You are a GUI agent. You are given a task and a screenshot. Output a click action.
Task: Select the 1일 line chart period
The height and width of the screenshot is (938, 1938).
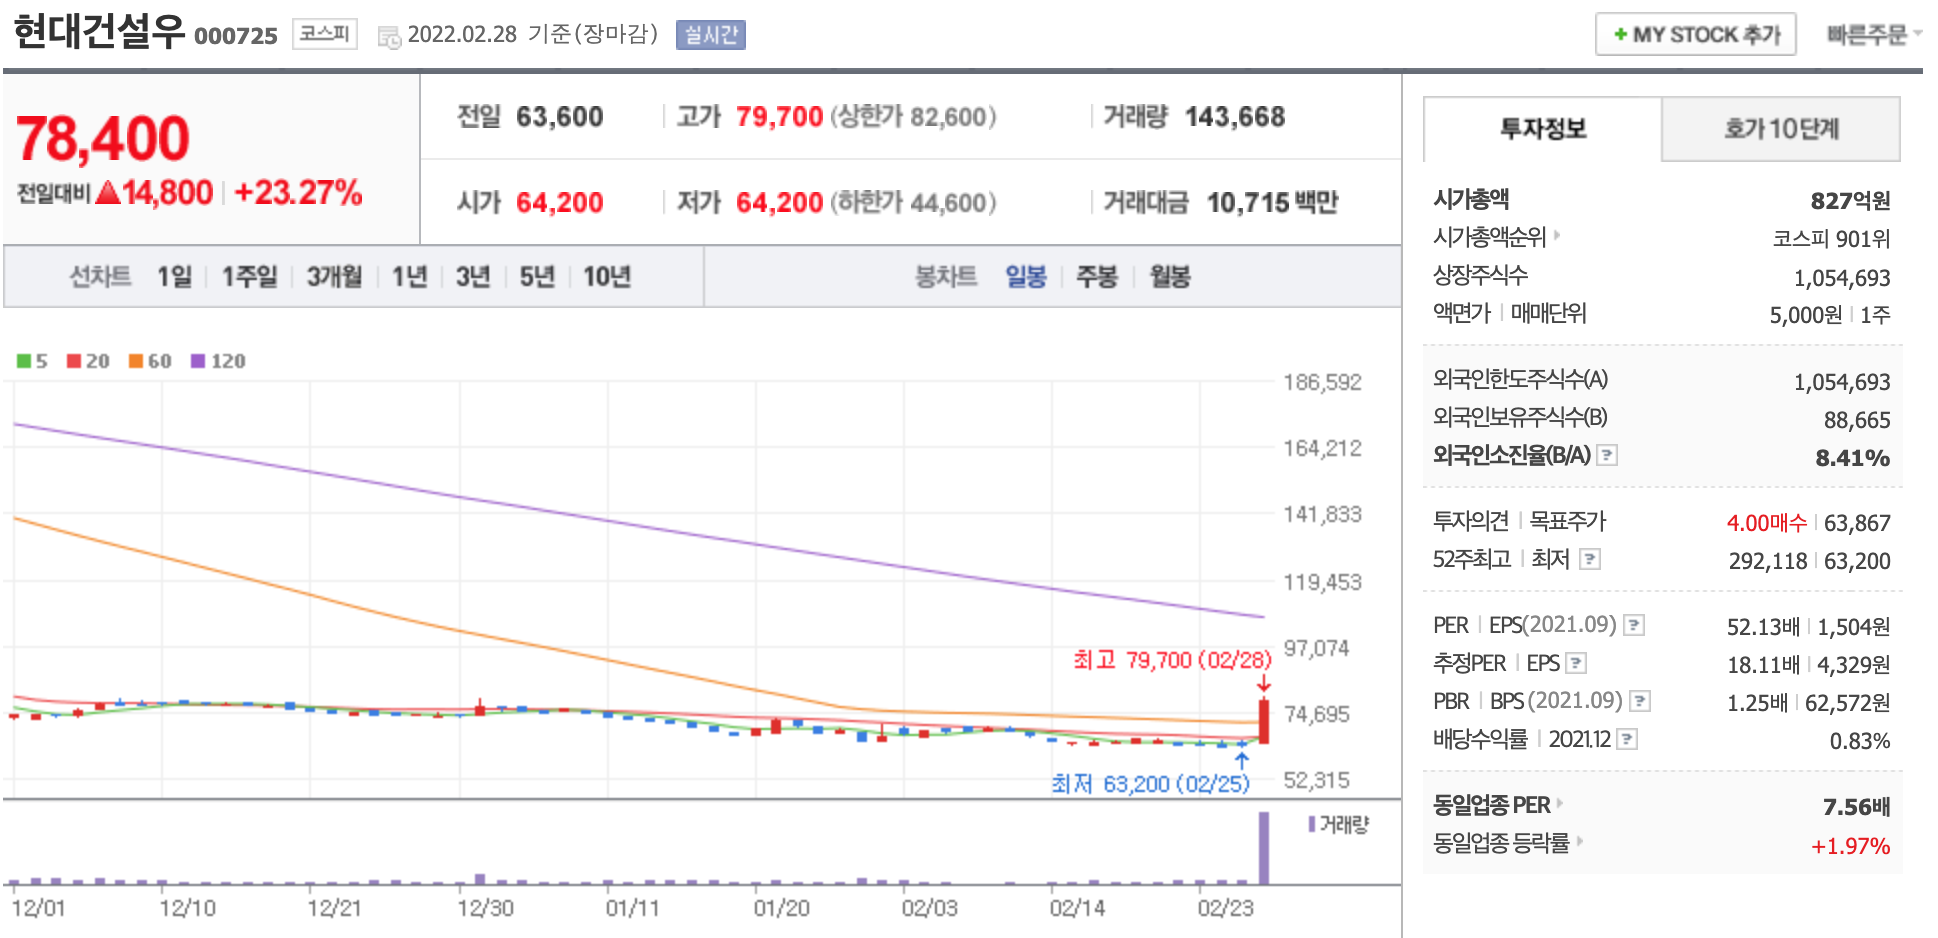click(x=174, y=276)
